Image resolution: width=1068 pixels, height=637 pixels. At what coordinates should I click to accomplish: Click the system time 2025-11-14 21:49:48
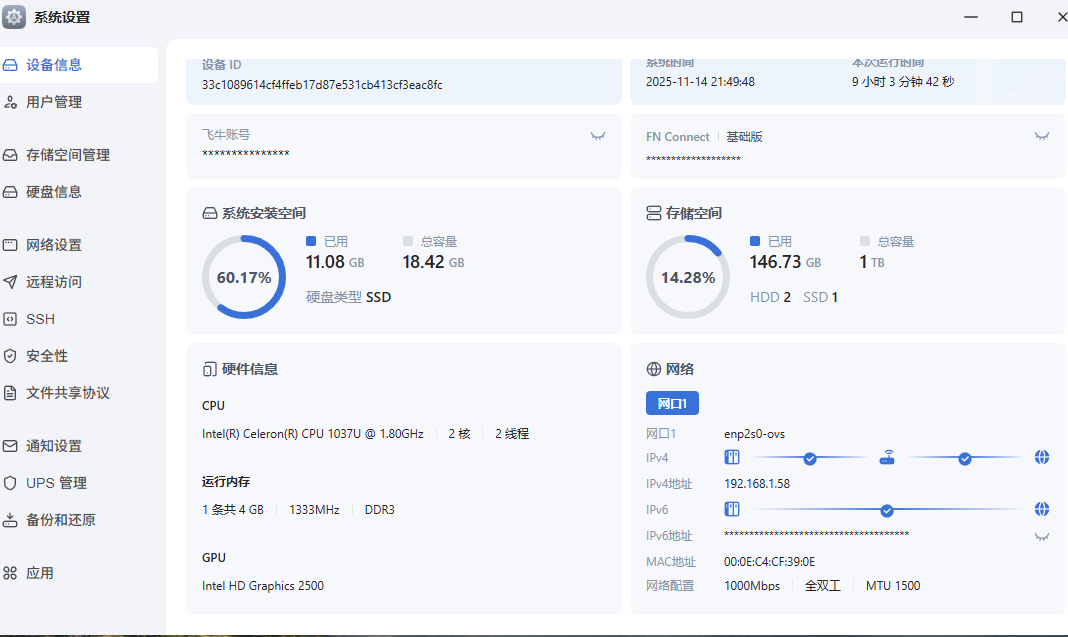[x=700, y=82]
